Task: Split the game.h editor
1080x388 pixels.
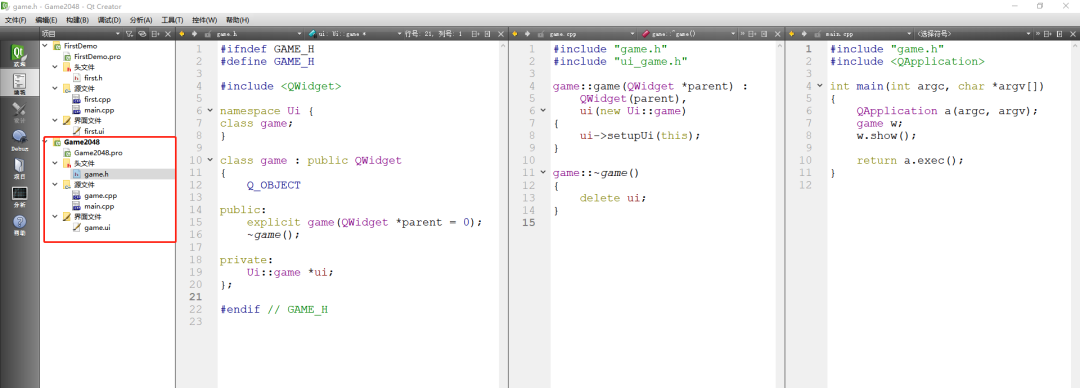Action: [x=475, y=33]
